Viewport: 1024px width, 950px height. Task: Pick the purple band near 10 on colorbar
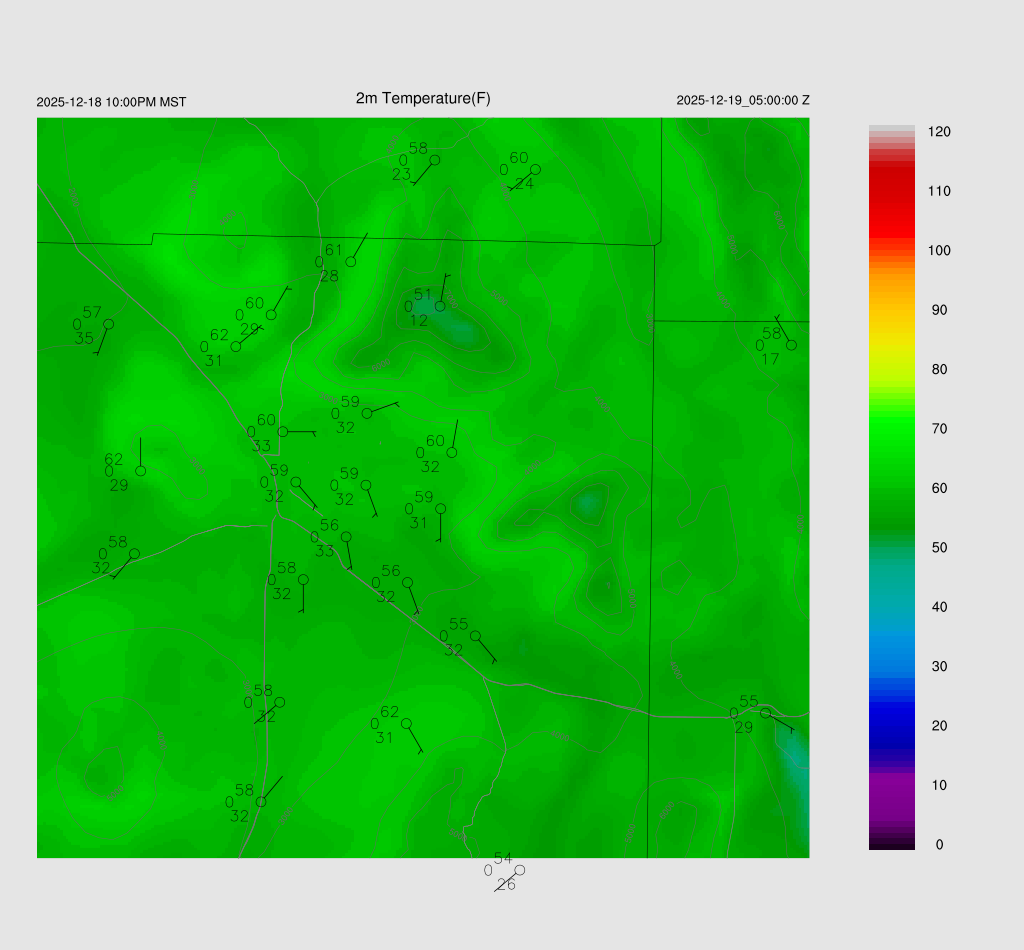[892, 785]
